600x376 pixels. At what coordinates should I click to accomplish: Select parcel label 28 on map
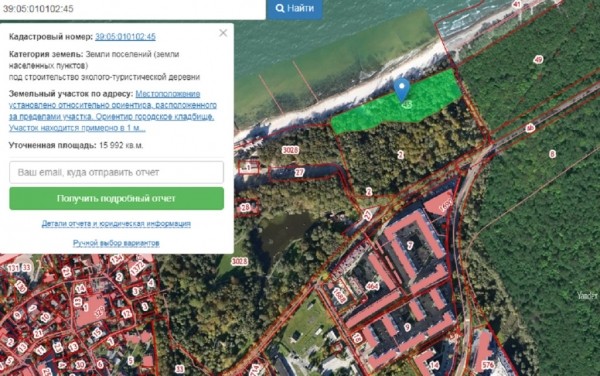click(x=245, y=207)
